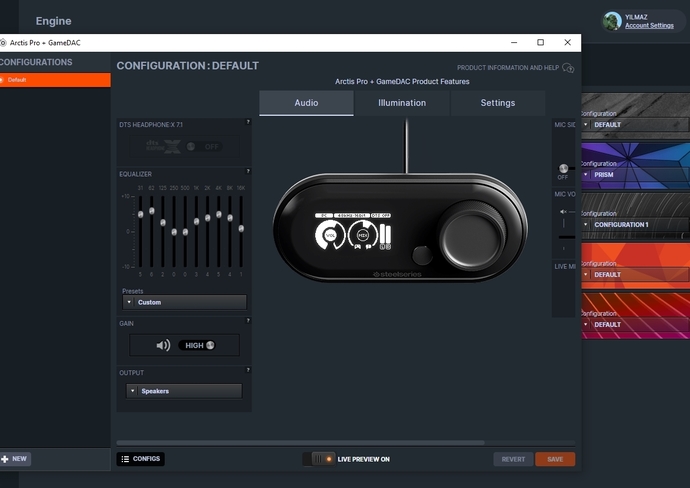The image size is (690, 488).
Task: Switch to the Illumination tab
Action: 402,103
